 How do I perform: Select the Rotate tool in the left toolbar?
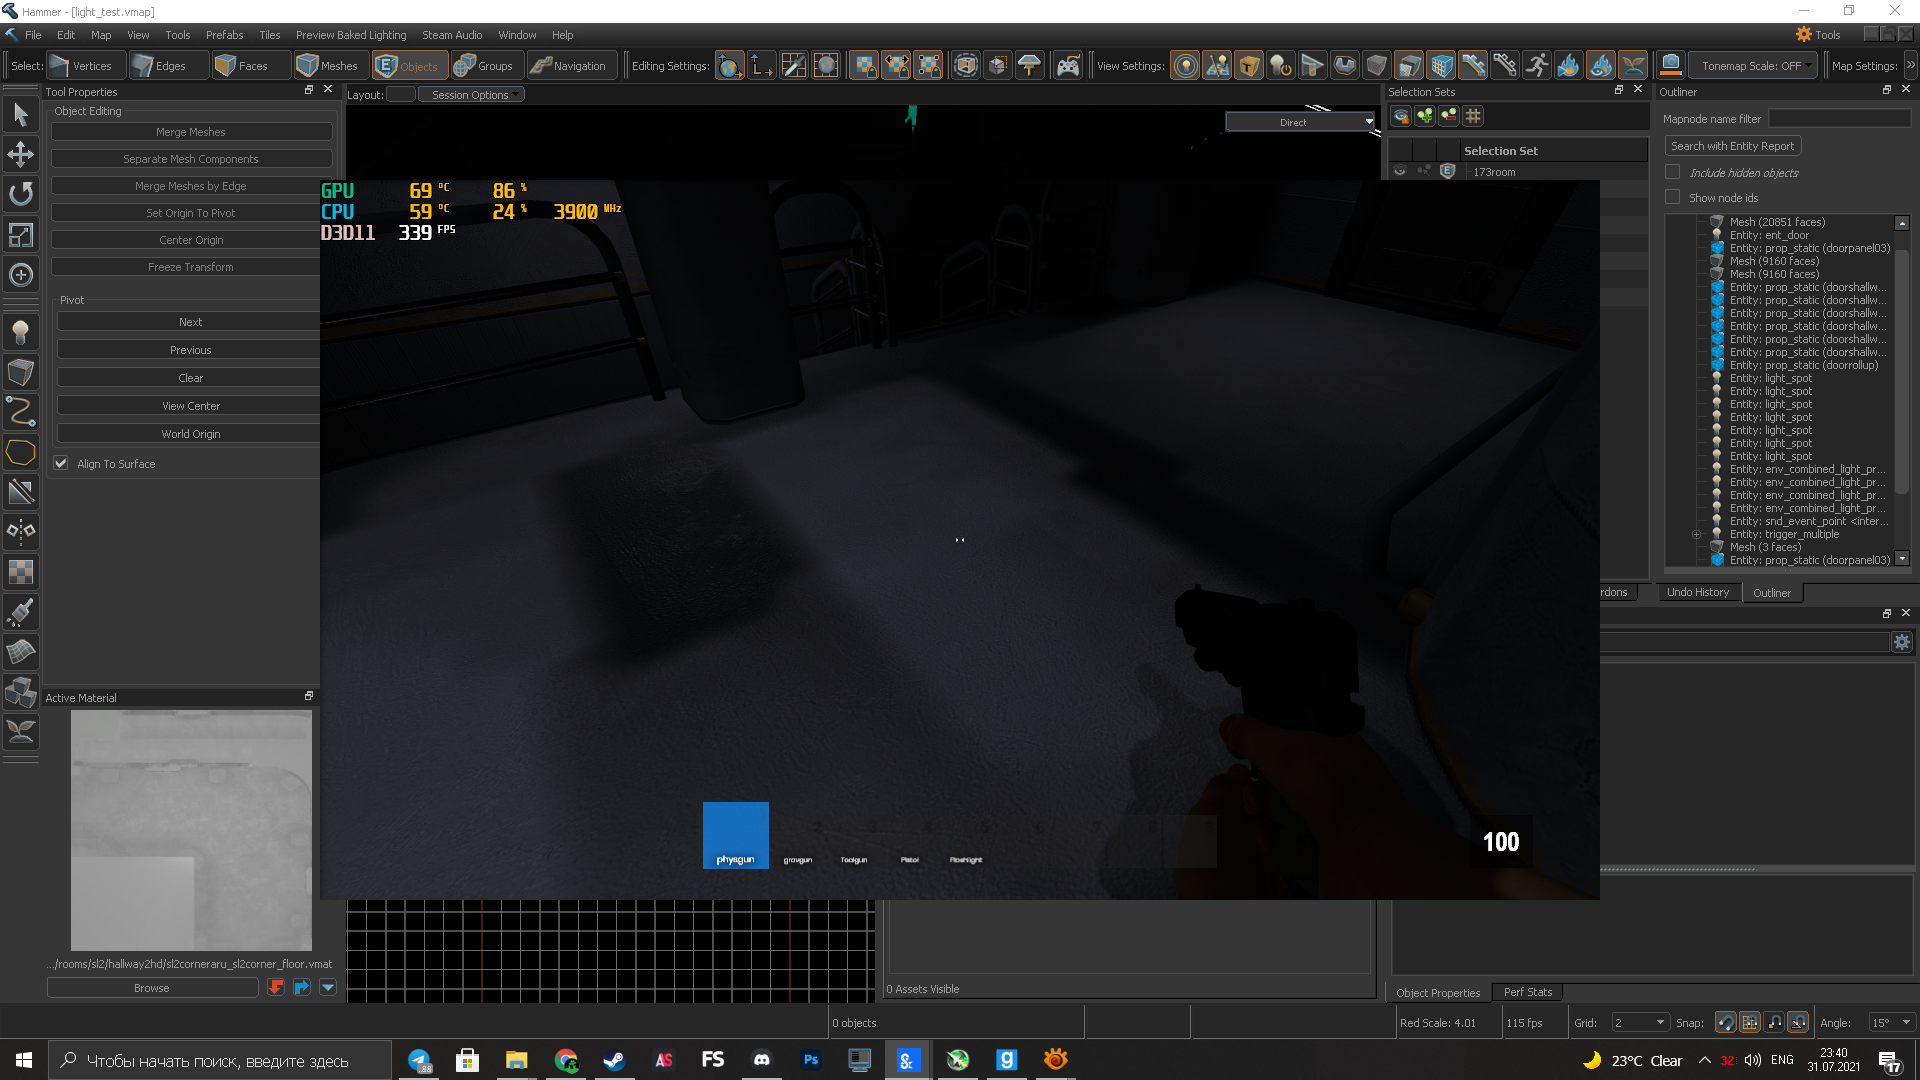coord(21,194)
